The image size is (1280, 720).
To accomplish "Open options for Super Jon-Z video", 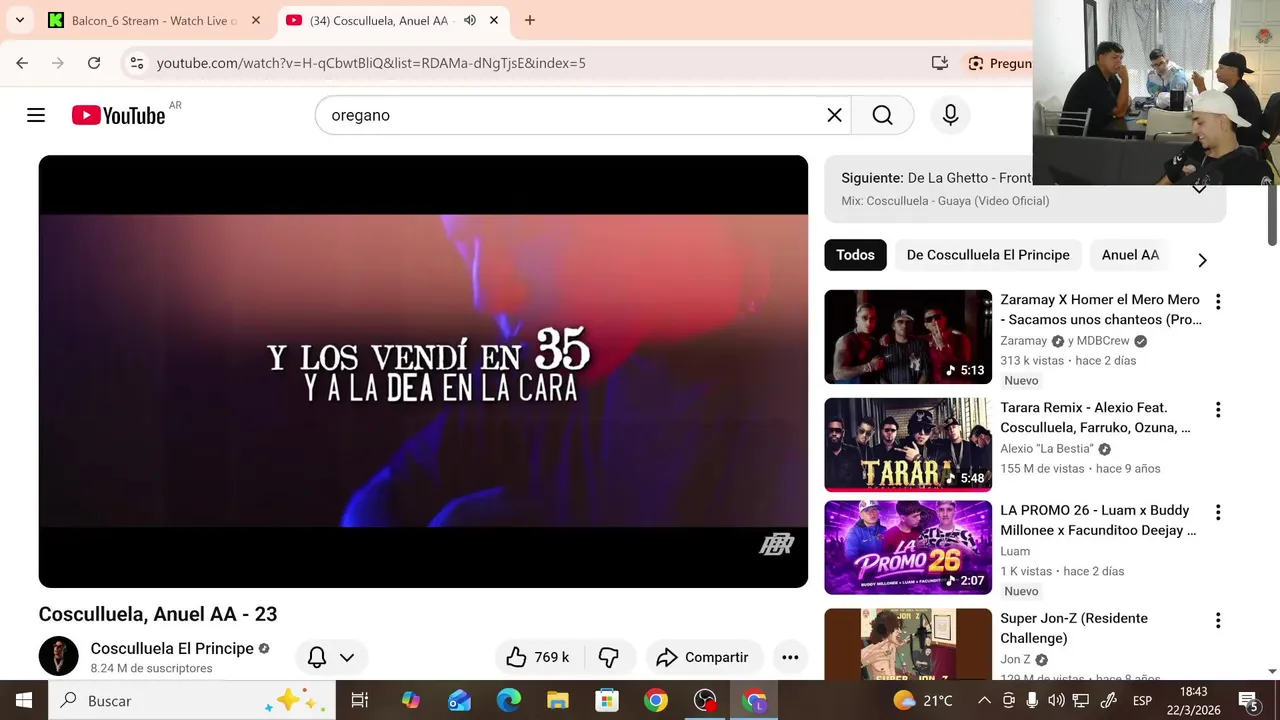I will (x=1218, y=620).
